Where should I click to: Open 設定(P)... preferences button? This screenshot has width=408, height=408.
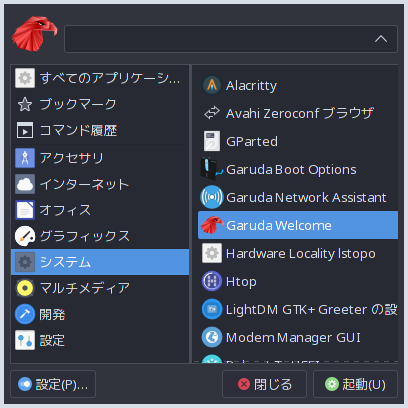pos(53,384)
